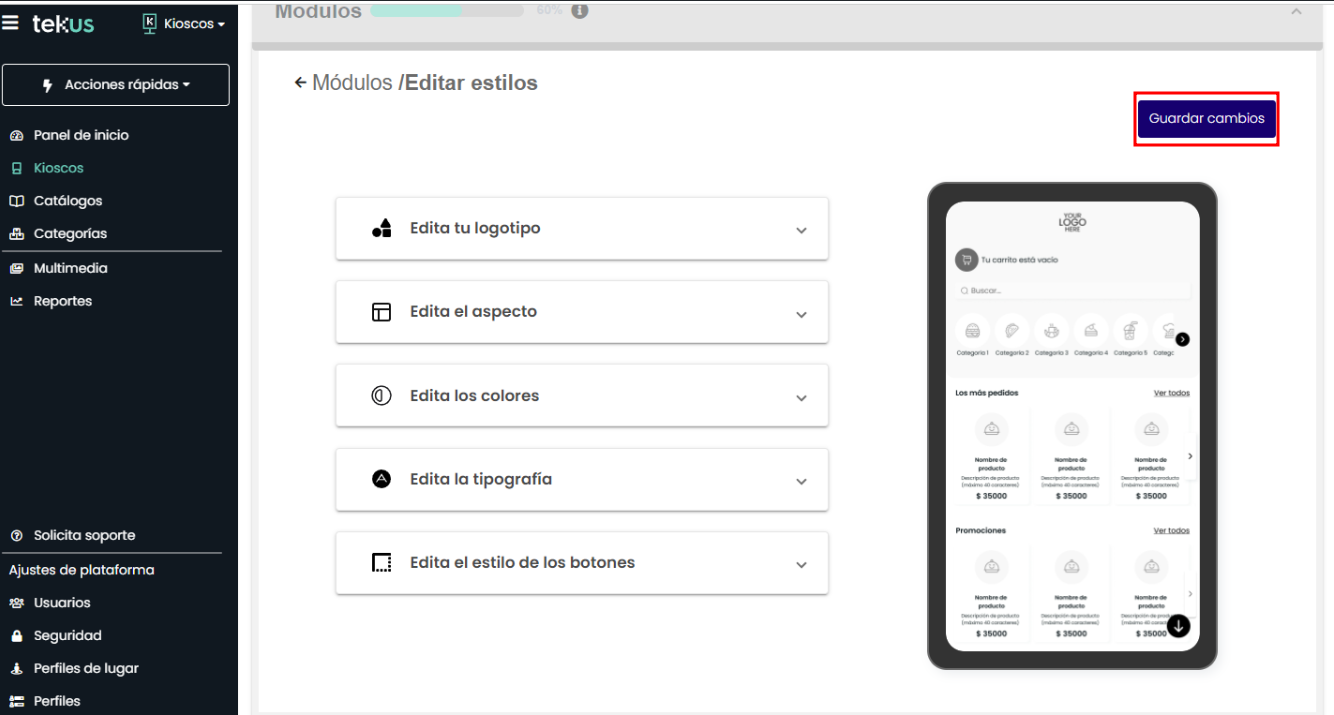Click the info icon beside the progress bar
Image resolution: width=1334 pixels, height=715 pixels.
[580, 11]
